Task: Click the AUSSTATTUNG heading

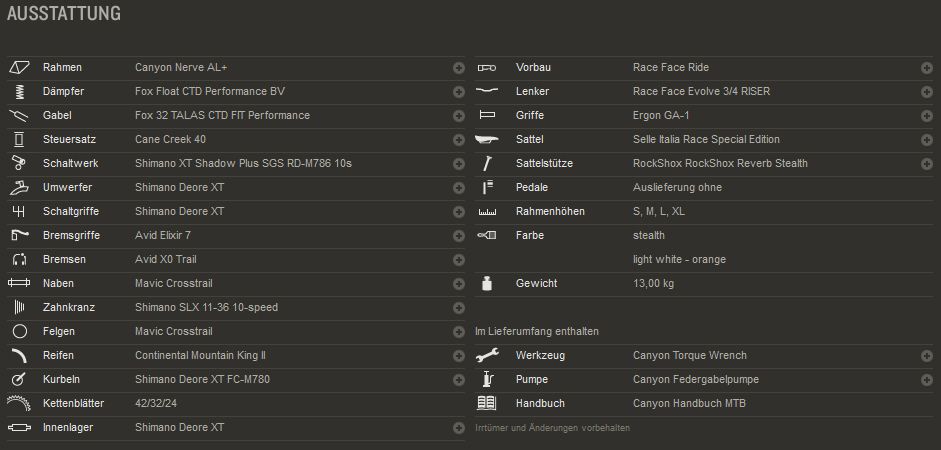Action: pos(64,13)
